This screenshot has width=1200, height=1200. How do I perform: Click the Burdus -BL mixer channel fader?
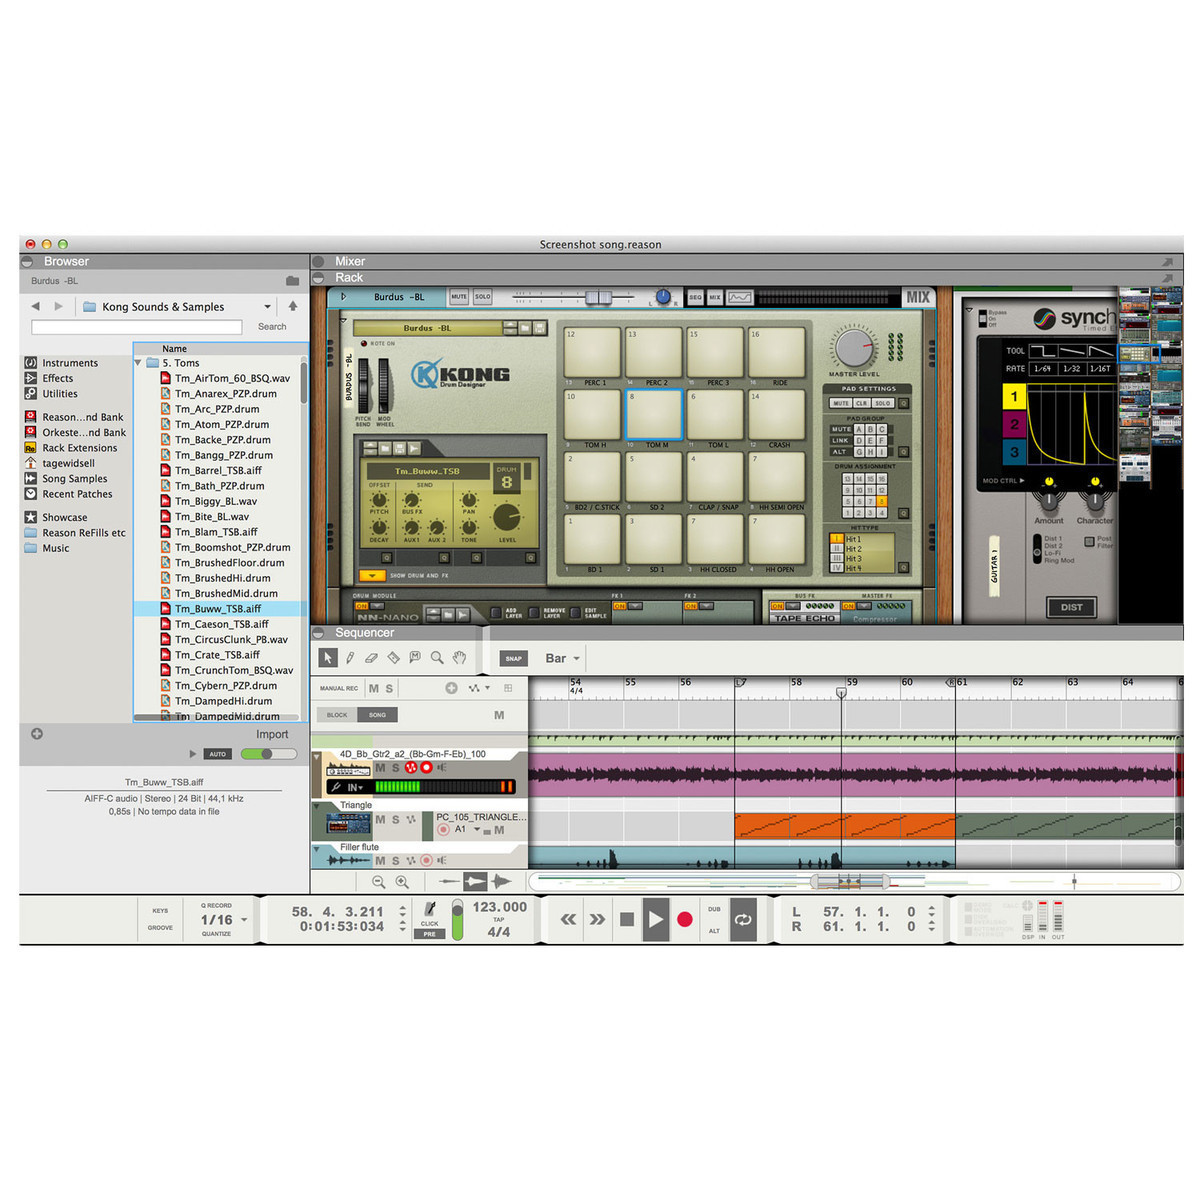598,298
